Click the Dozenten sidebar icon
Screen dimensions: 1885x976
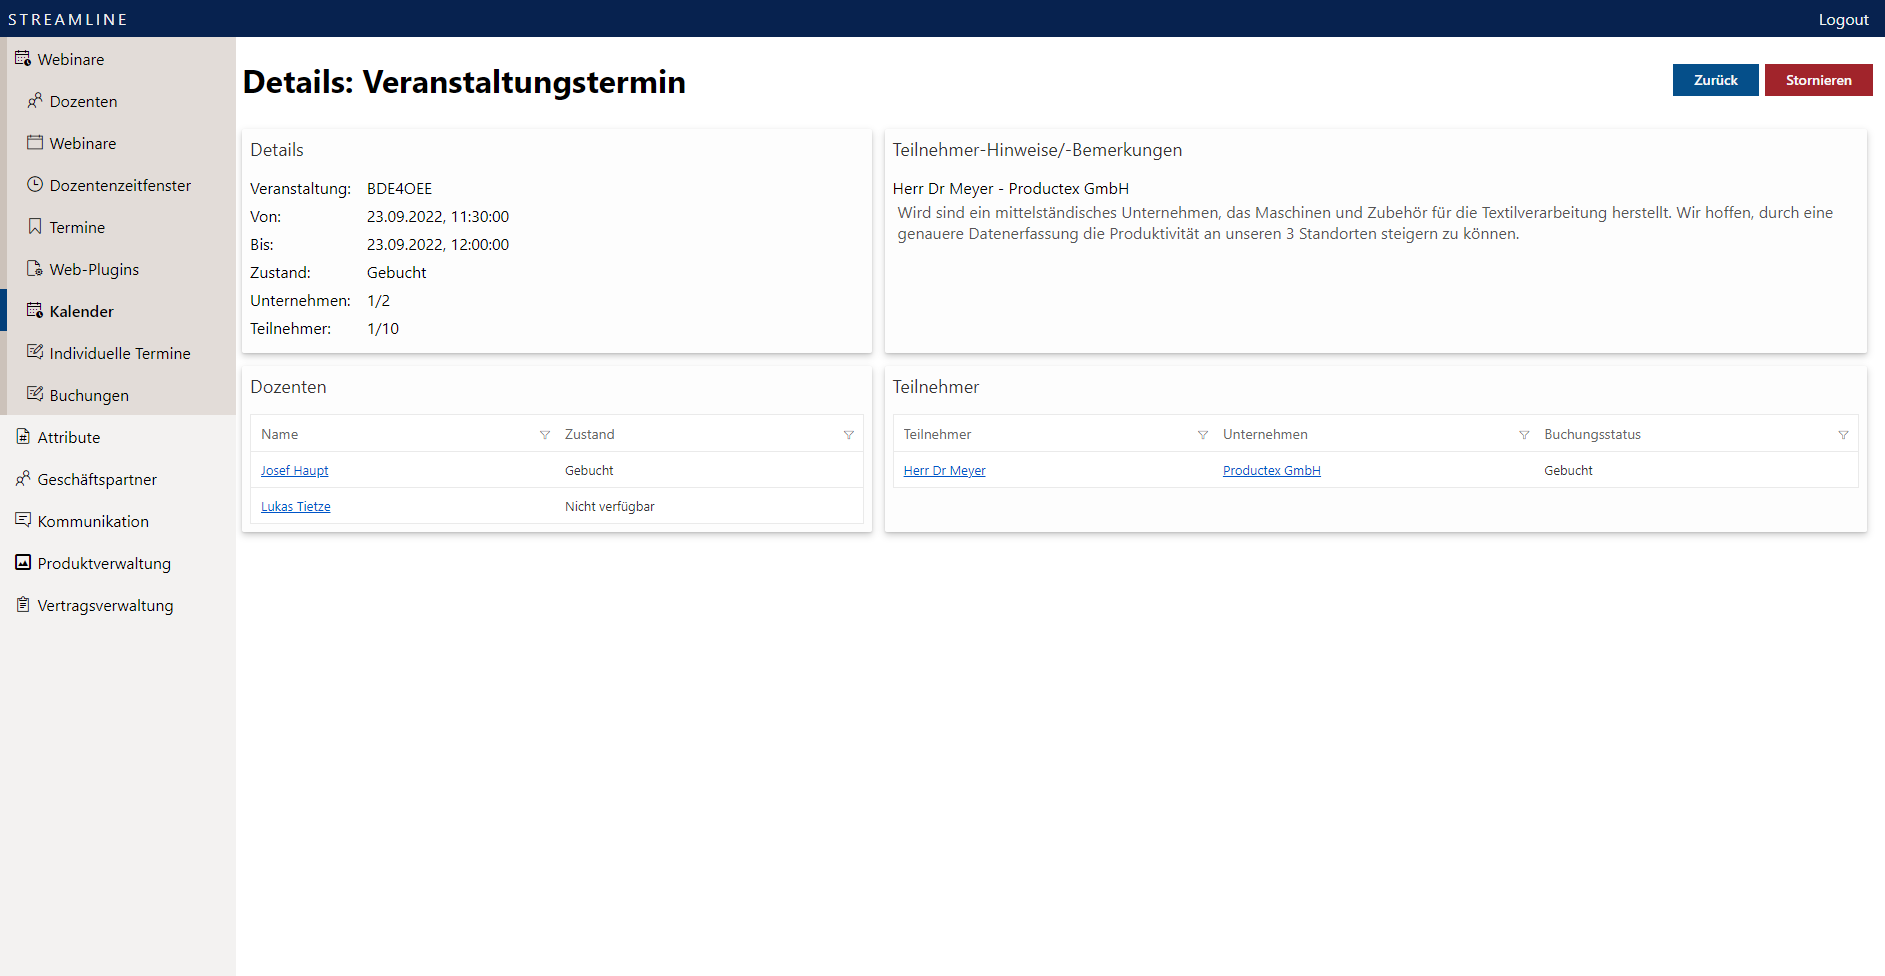point(35,101)
